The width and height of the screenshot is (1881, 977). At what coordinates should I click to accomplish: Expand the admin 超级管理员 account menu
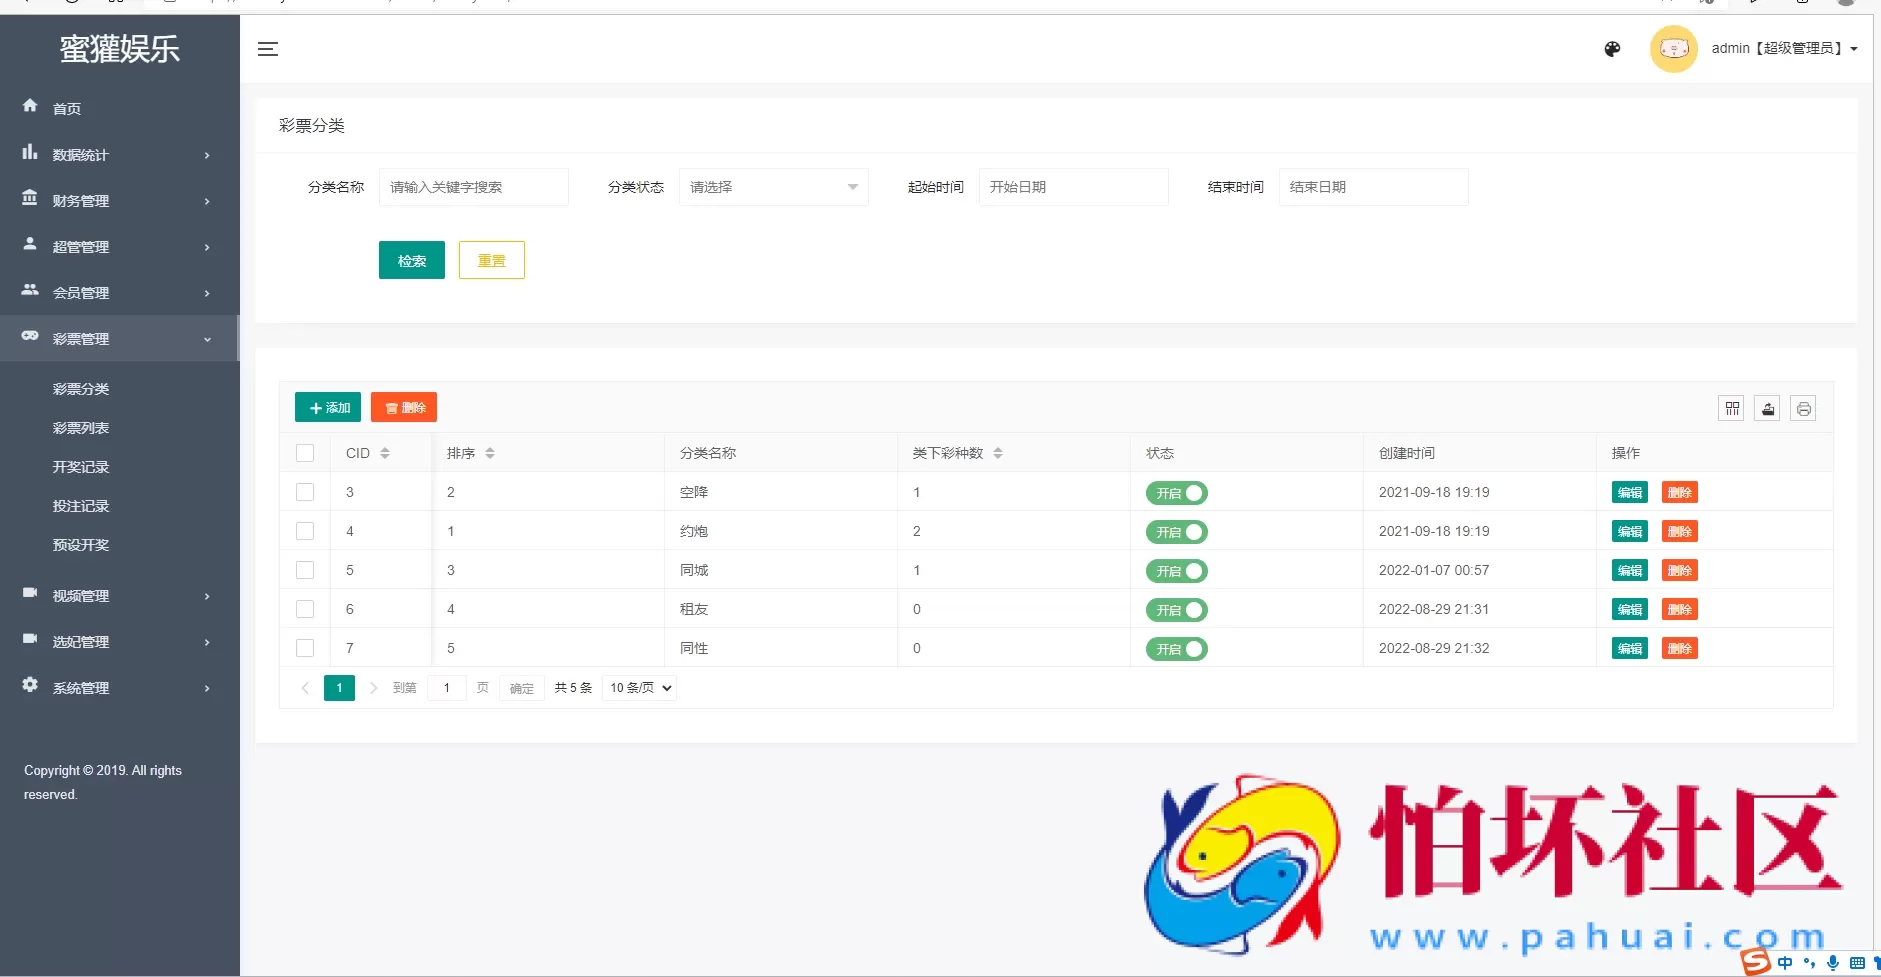(1783, 48)
